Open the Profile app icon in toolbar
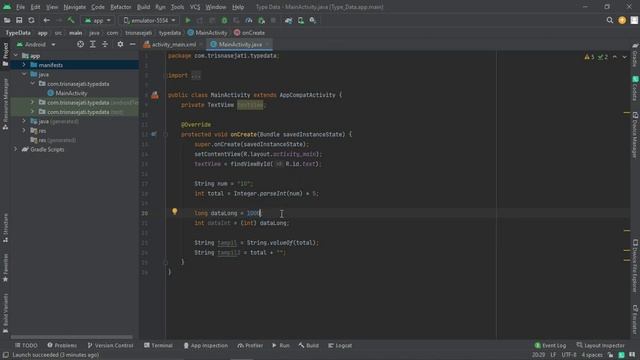The height and width of the screenshot is (360, 640). click(x=249, y=20)
